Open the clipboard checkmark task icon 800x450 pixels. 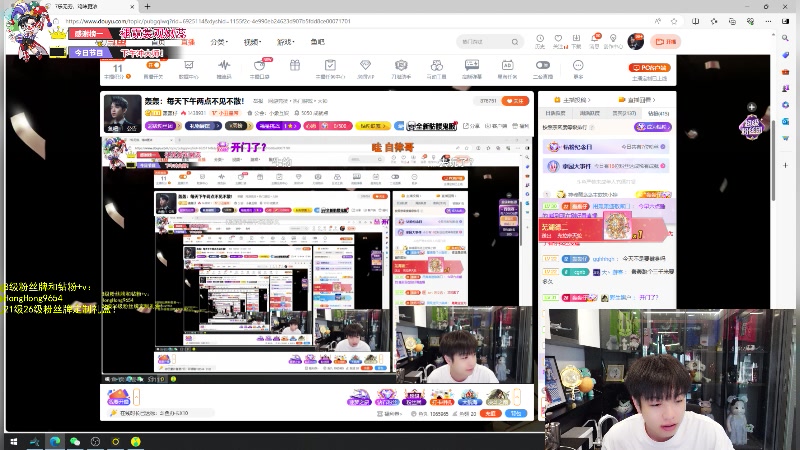[330, 65]
